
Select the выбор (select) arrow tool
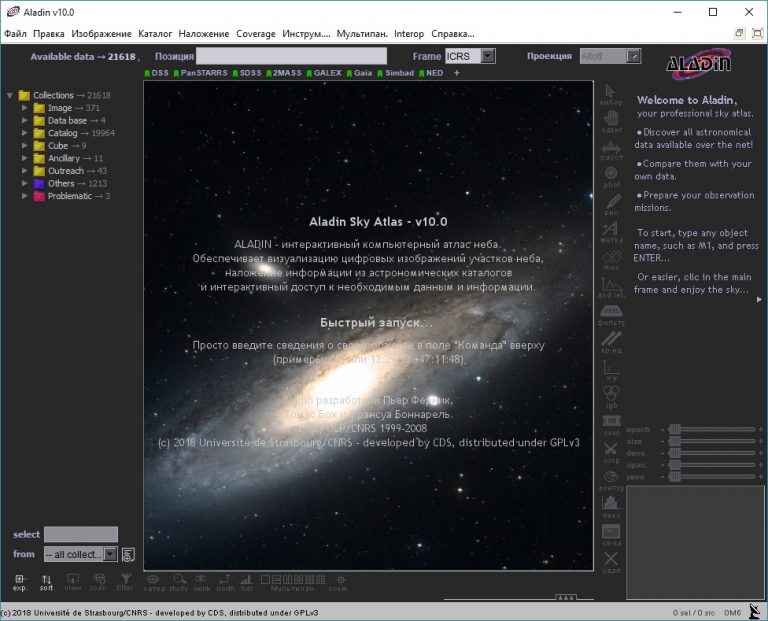point(610,95)
